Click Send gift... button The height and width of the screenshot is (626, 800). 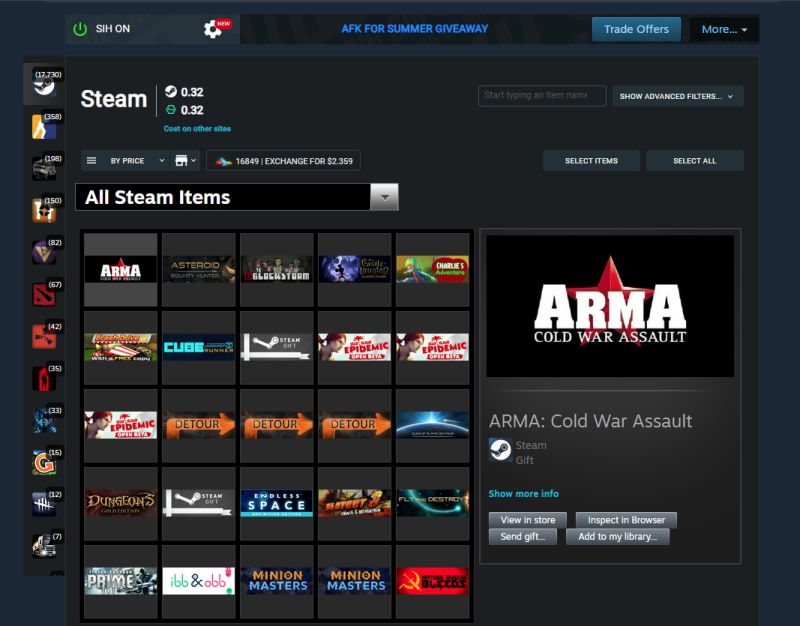(522, 537)
